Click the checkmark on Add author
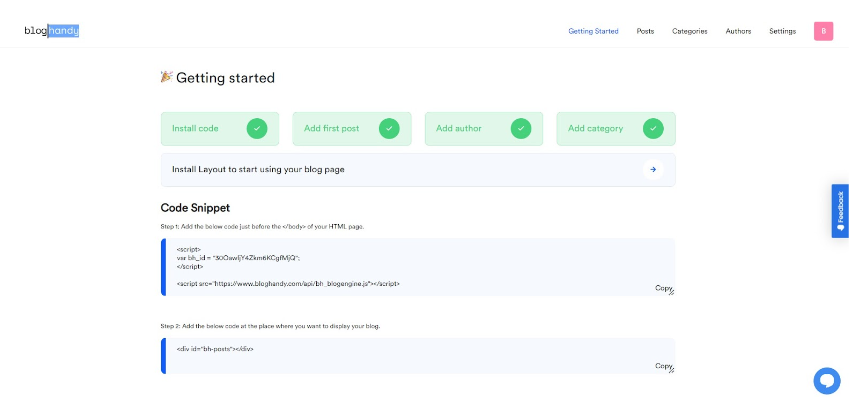 [x=521, y=129]
